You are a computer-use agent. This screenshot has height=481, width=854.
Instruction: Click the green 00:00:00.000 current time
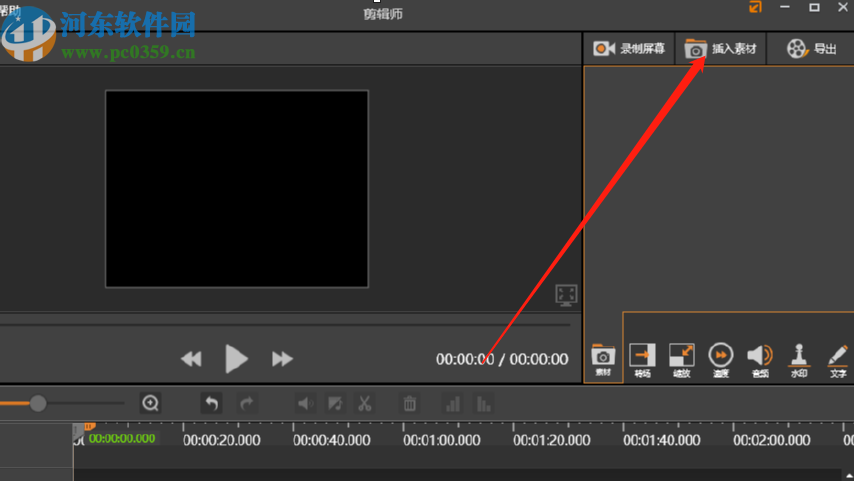(122, 439)
